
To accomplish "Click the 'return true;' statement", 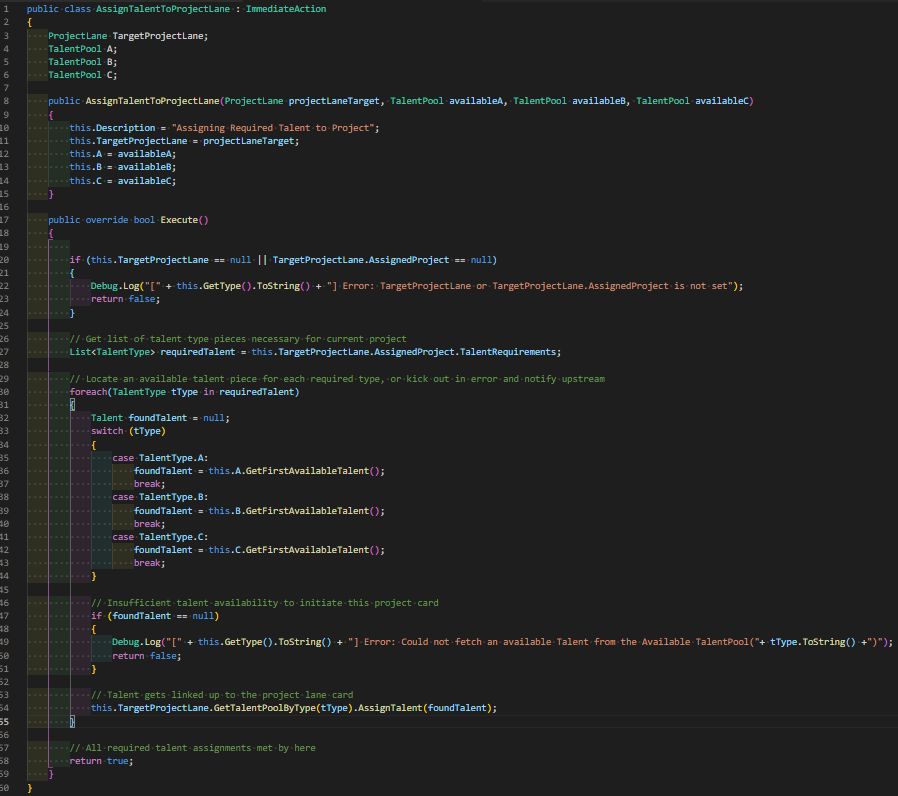I will [101, 761].
